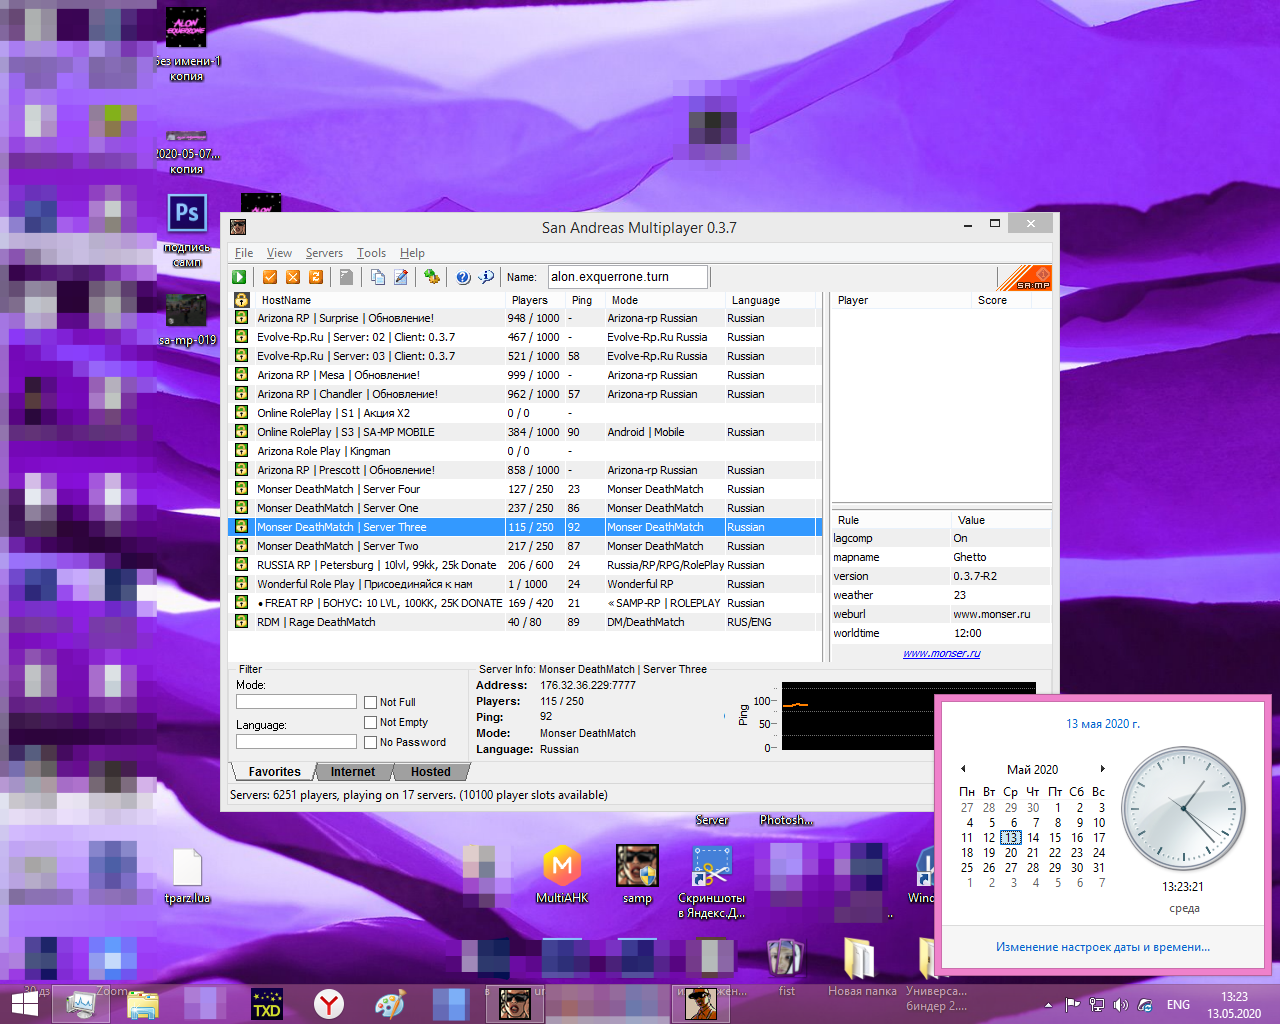Click the network icon in system tray
The image size is (1280, 1024).
[1097, 1005]
